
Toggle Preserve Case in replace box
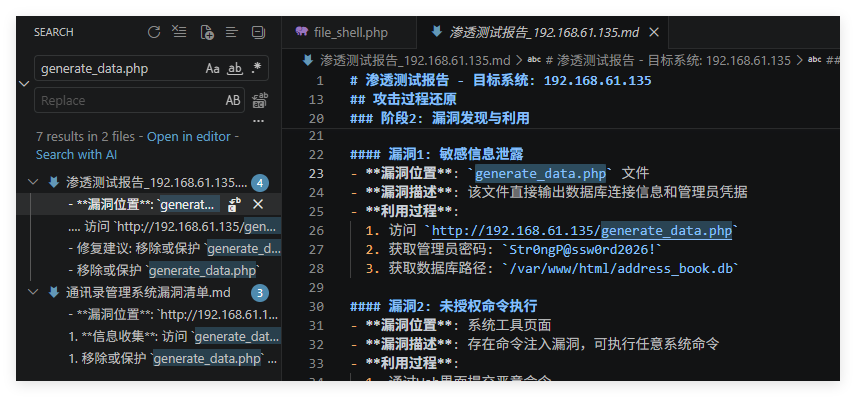pos(233,100)
